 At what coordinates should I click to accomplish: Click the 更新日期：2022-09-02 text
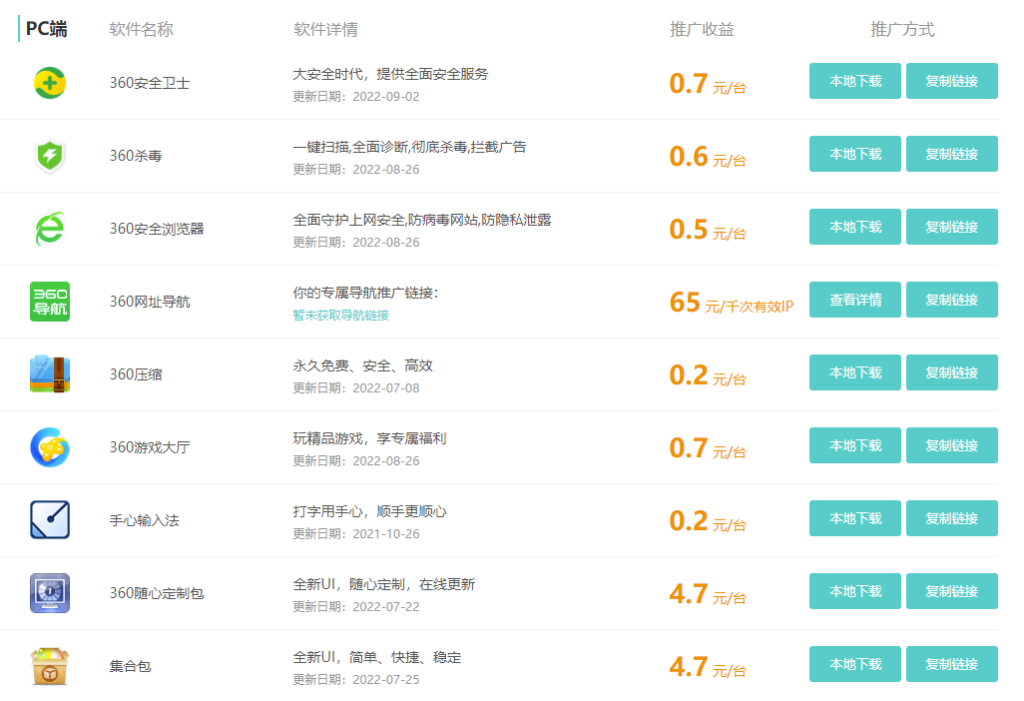click(x=356, y=97)
